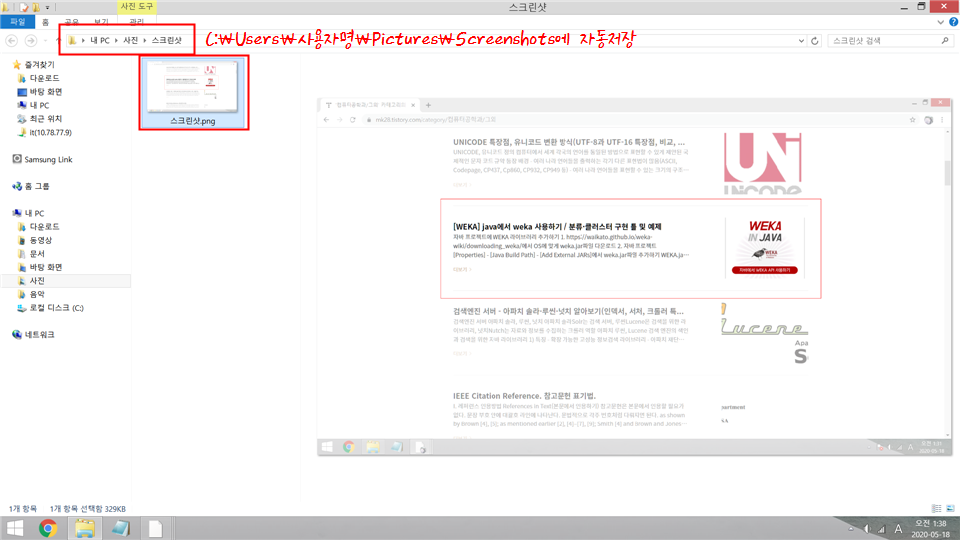Click the volume speaker tray icon
Screen dimensions: 960x540
867,529
